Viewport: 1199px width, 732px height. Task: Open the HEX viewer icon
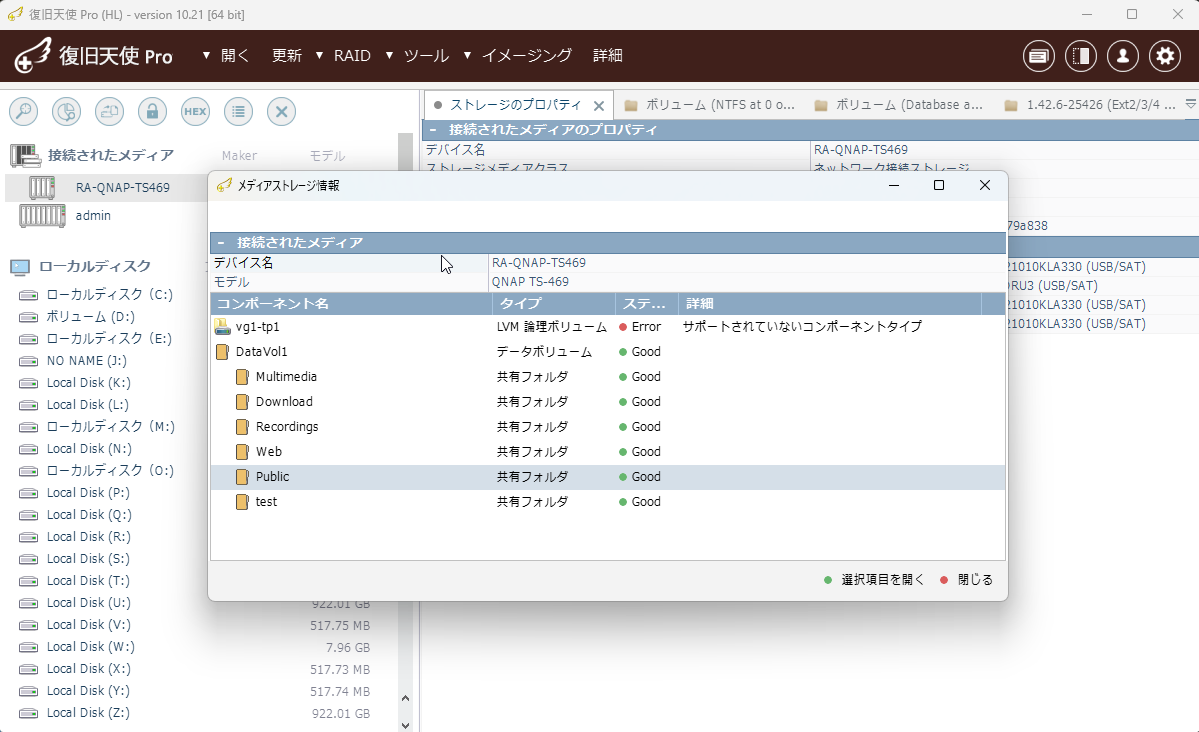[x=195, y=112]
